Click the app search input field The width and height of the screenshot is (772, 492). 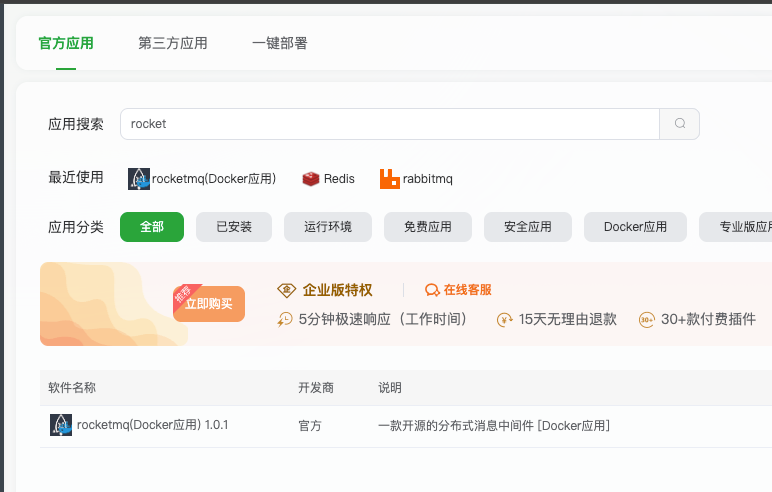389,124
